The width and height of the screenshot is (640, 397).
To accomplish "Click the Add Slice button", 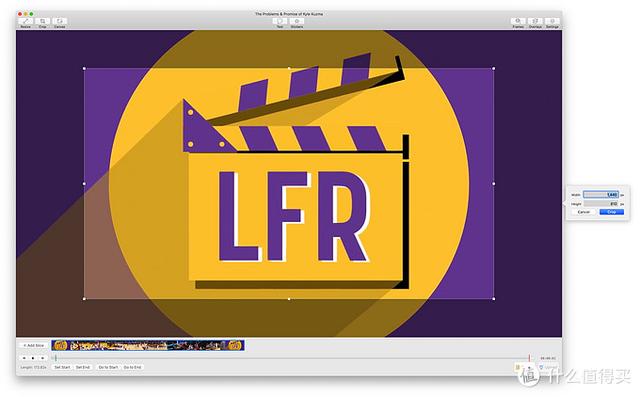I will (x=33, y=345).
